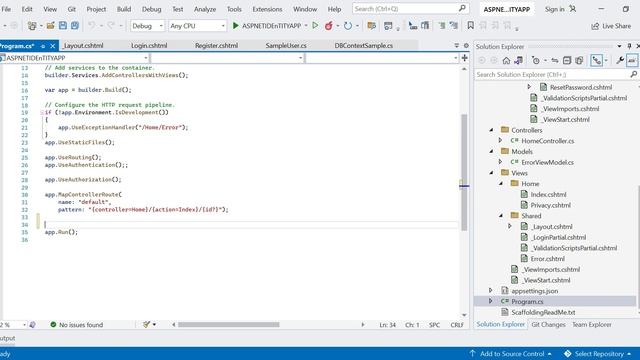The height and width of the screenshot is (360, 640).
Task: Click the Save All icon
Action: (x=75, y=26)
